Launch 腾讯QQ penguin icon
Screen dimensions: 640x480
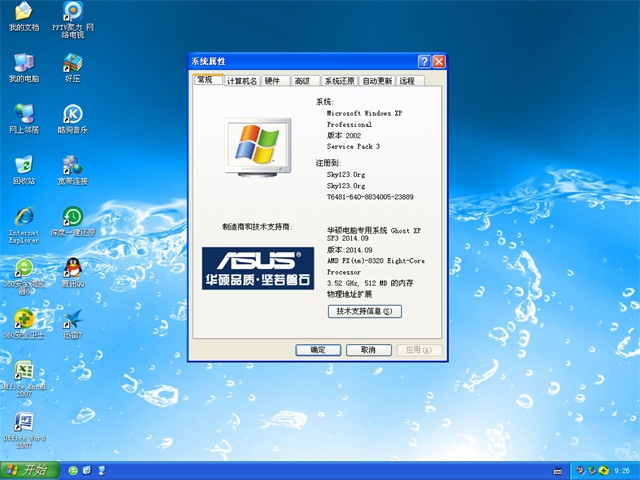(x=73, y=268)
